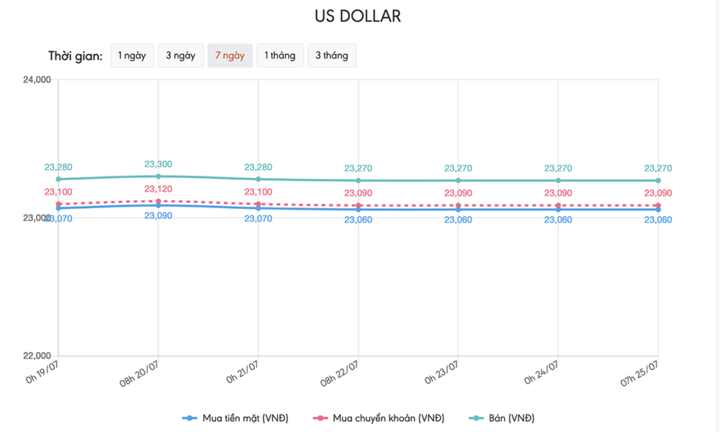Choose the 7 ngày time range
The height and width of the screenshot is (432, 720).
pyautogui.click(x=229, y=56)
